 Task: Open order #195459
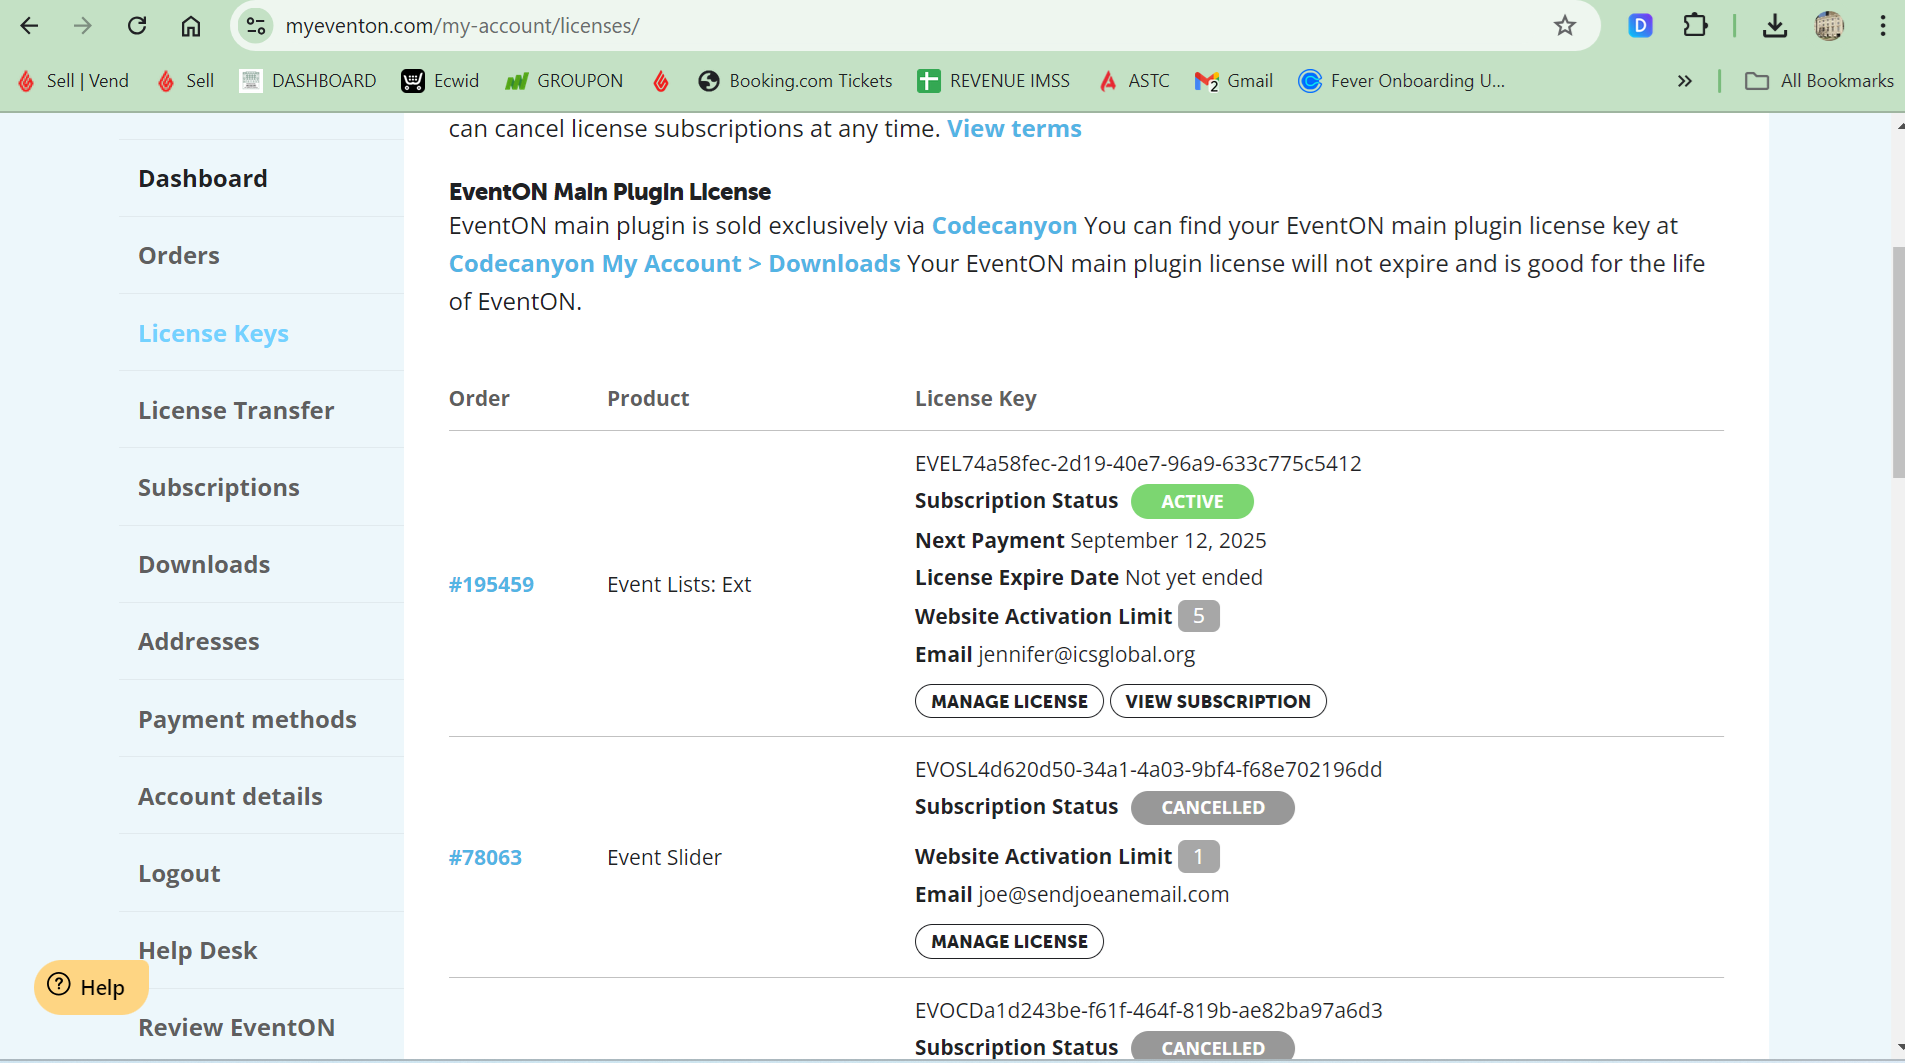tap(491, 585)
